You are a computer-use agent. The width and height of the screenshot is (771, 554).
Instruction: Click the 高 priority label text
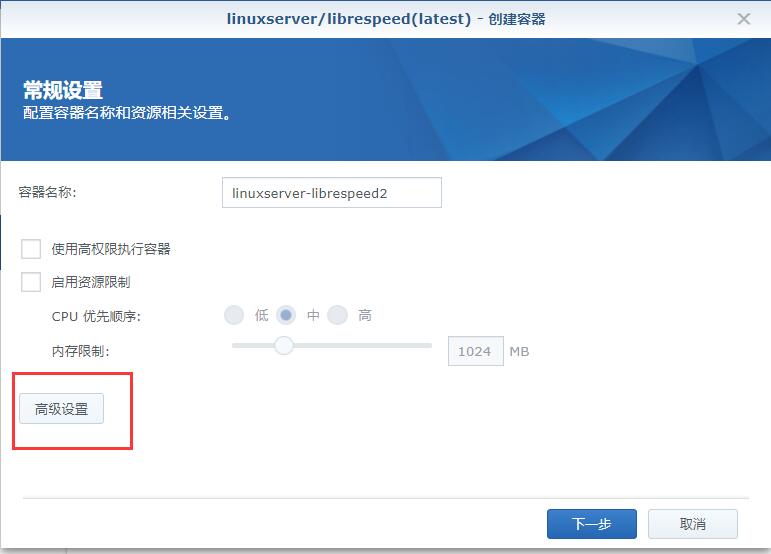tap(365, 315)
